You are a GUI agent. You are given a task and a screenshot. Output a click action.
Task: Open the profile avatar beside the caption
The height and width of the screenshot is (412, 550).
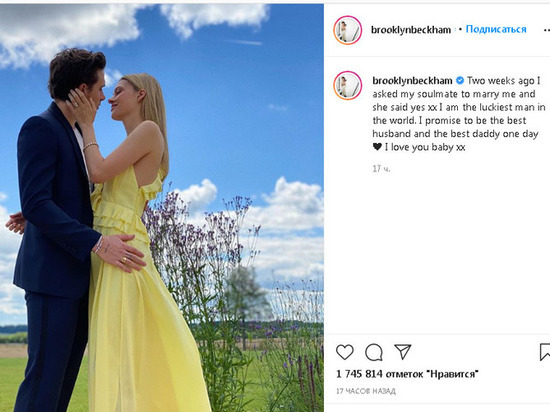click(x=348, y=86)
